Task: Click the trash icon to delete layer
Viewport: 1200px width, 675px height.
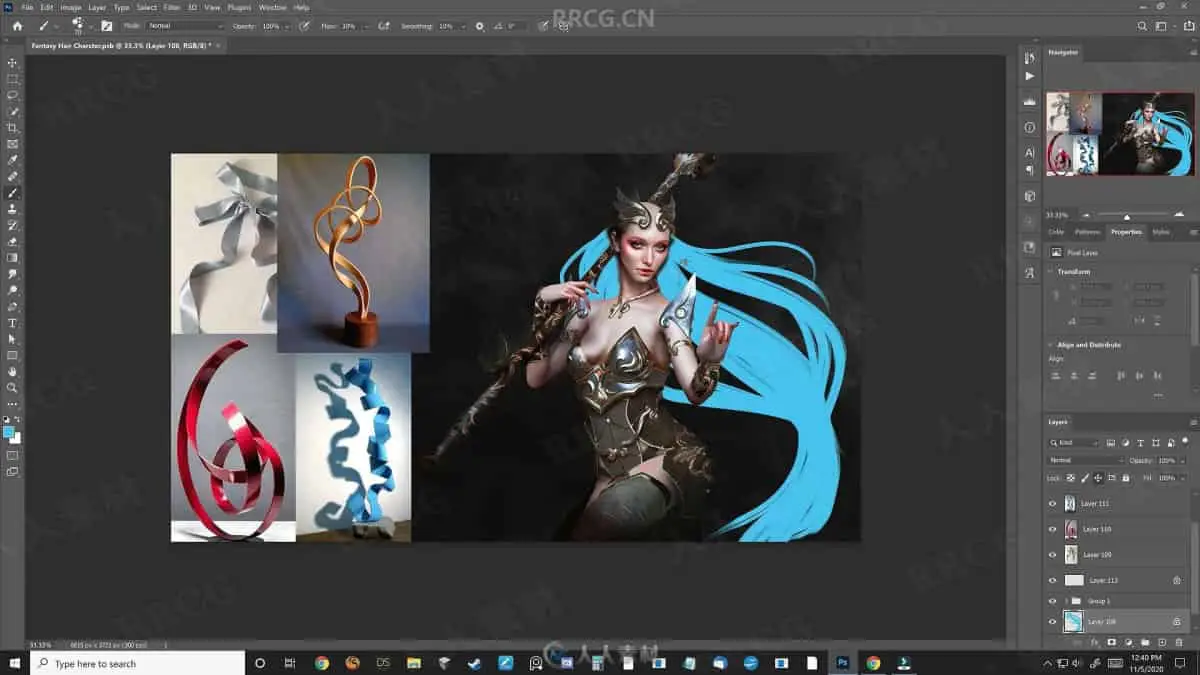Action: point(1179,642)
